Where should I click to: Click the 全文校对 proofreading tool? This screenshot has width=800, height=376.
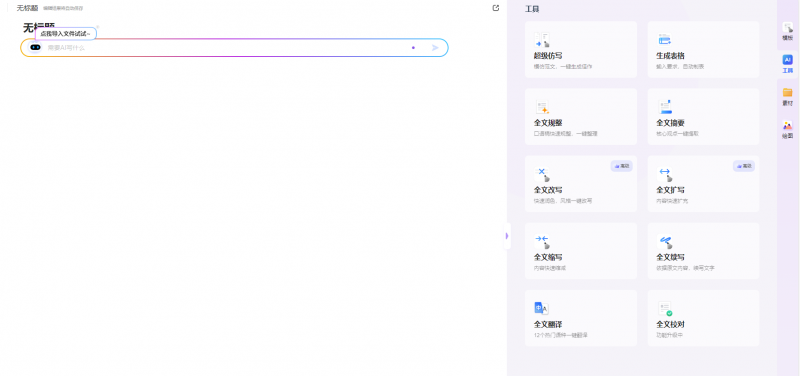click(x=703, y=318)
